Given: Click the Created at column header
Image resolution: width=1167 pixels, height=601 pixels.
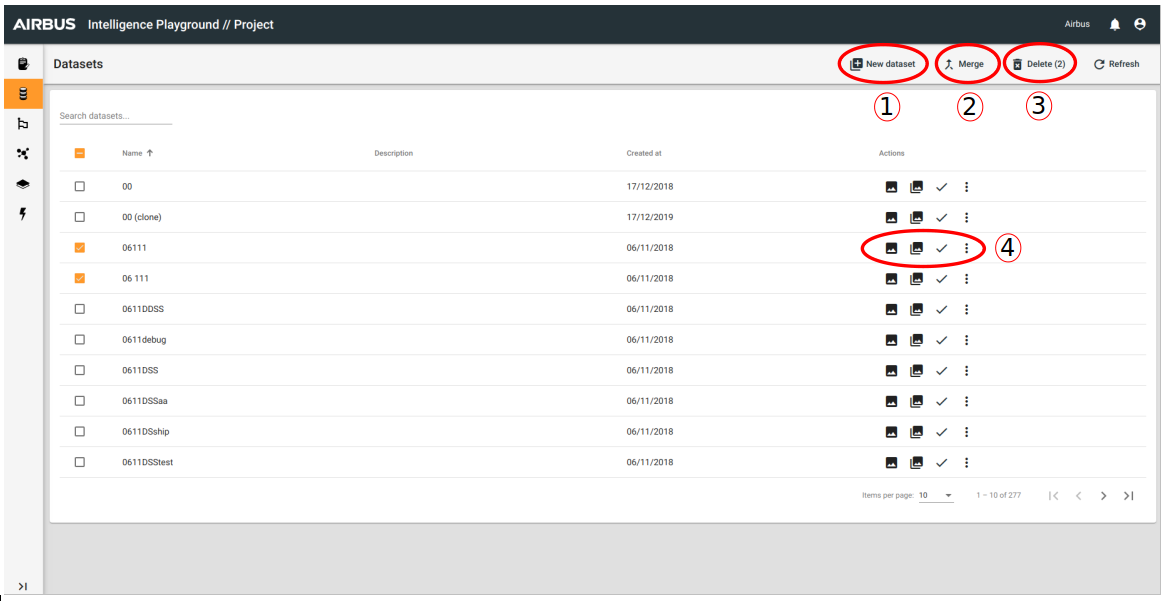Looking at the screenshot, I should click(644, 153).
